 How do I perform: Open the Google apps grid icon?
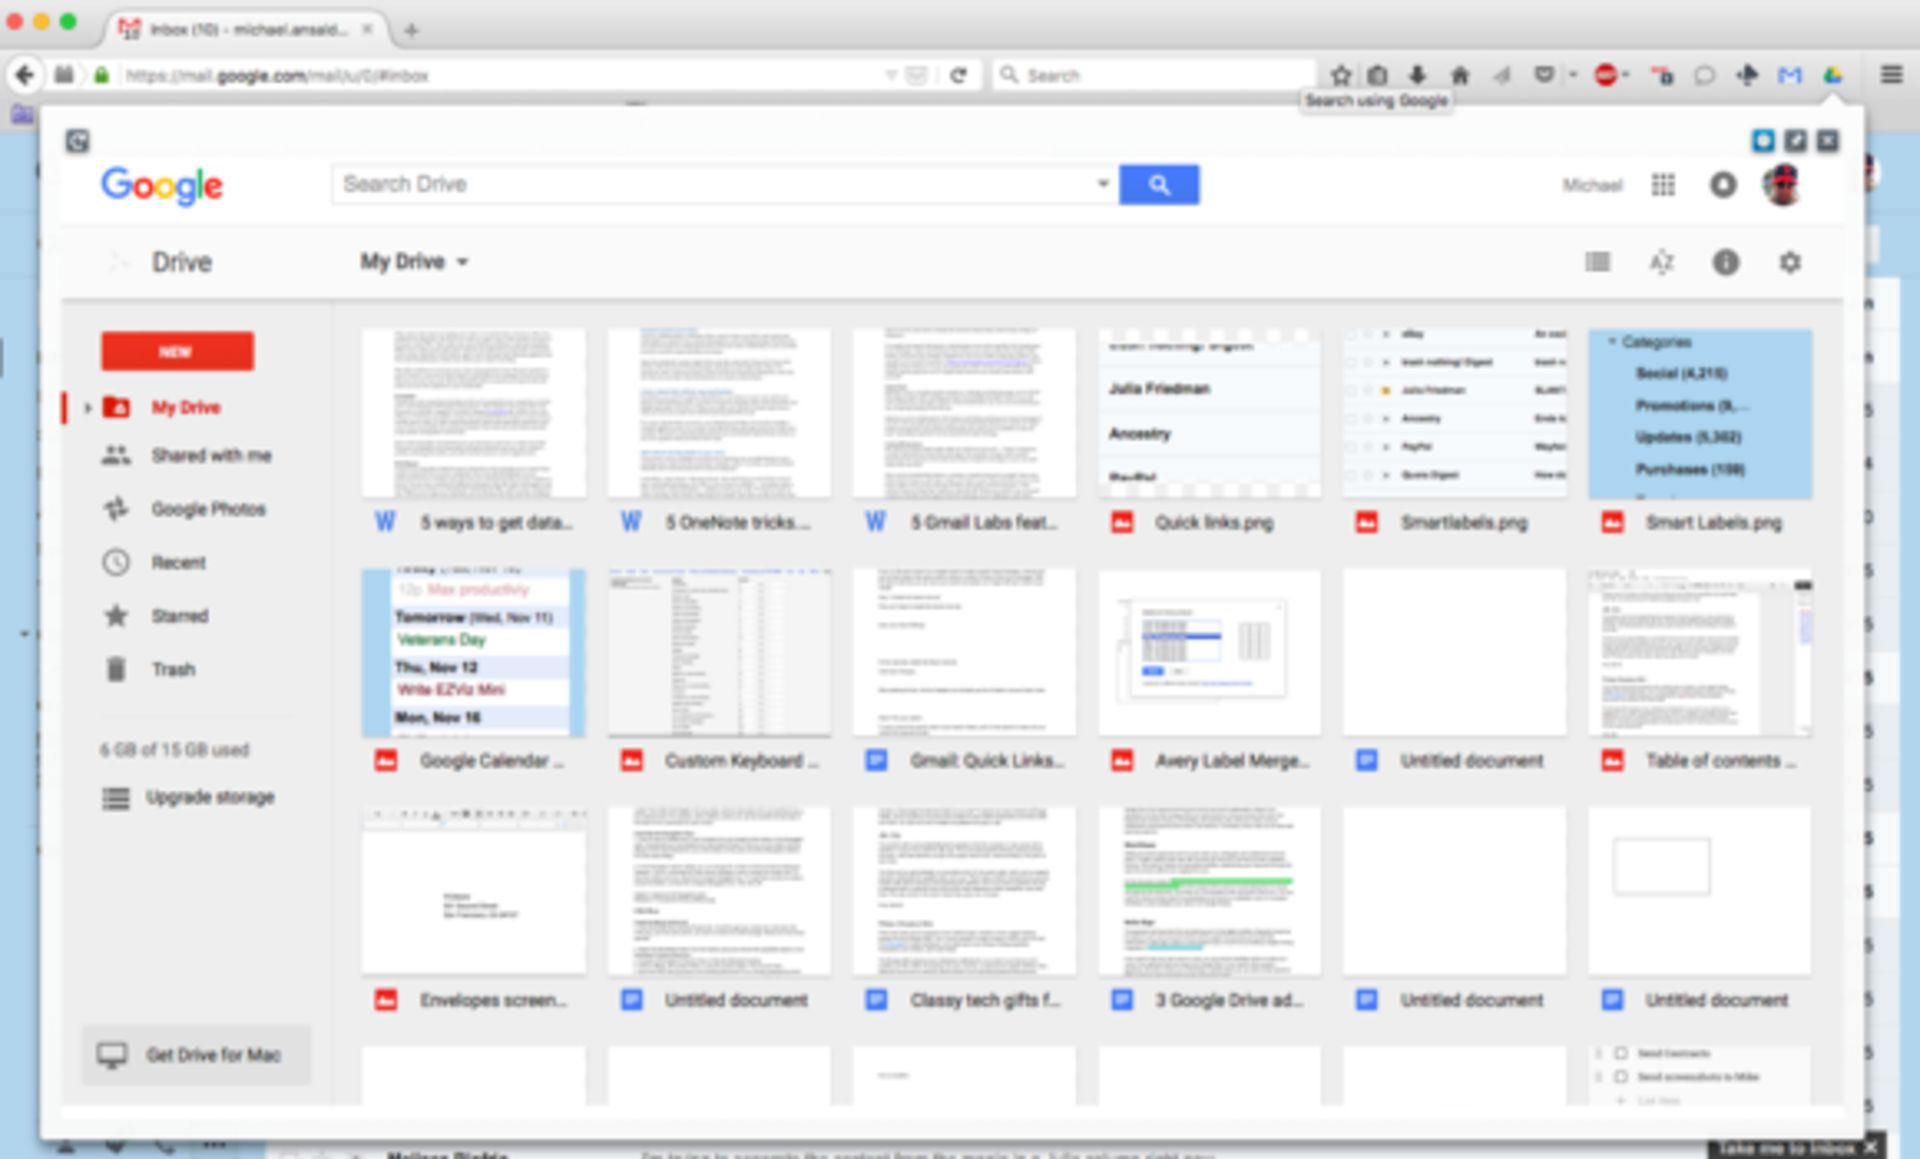point(1662,185)
